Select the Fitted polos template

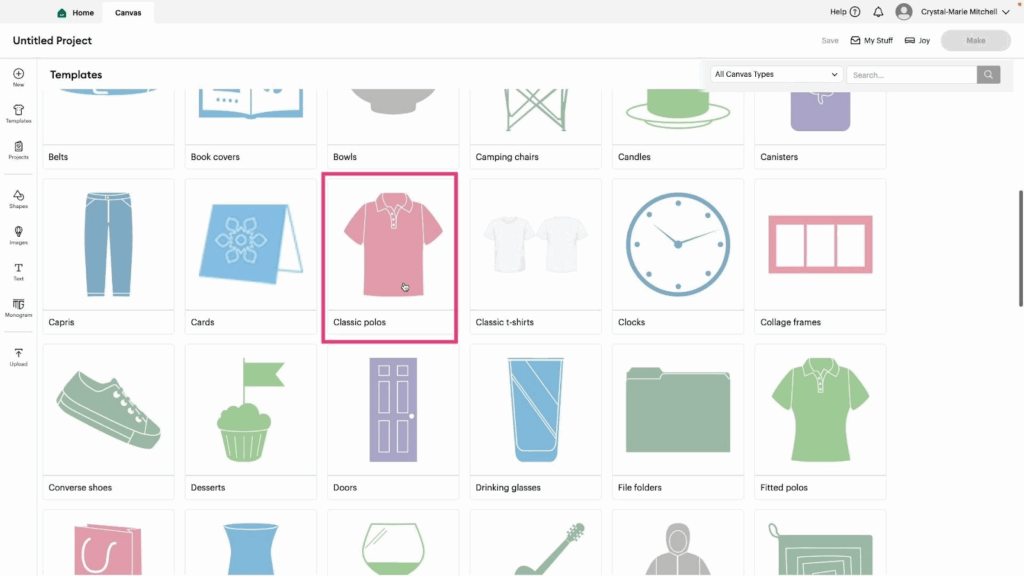pyautogui.click(x=820, y=422)
